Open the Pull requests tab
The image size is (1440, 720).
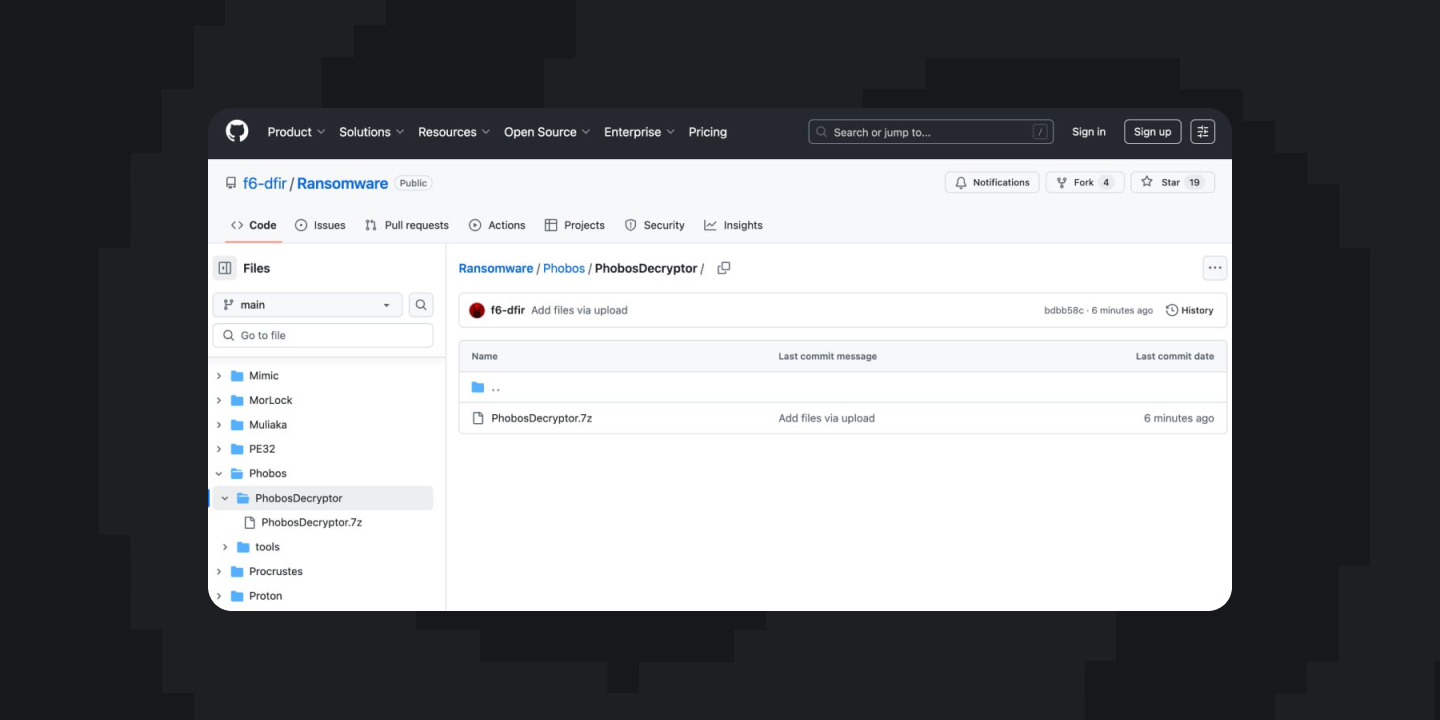point(406,225)
